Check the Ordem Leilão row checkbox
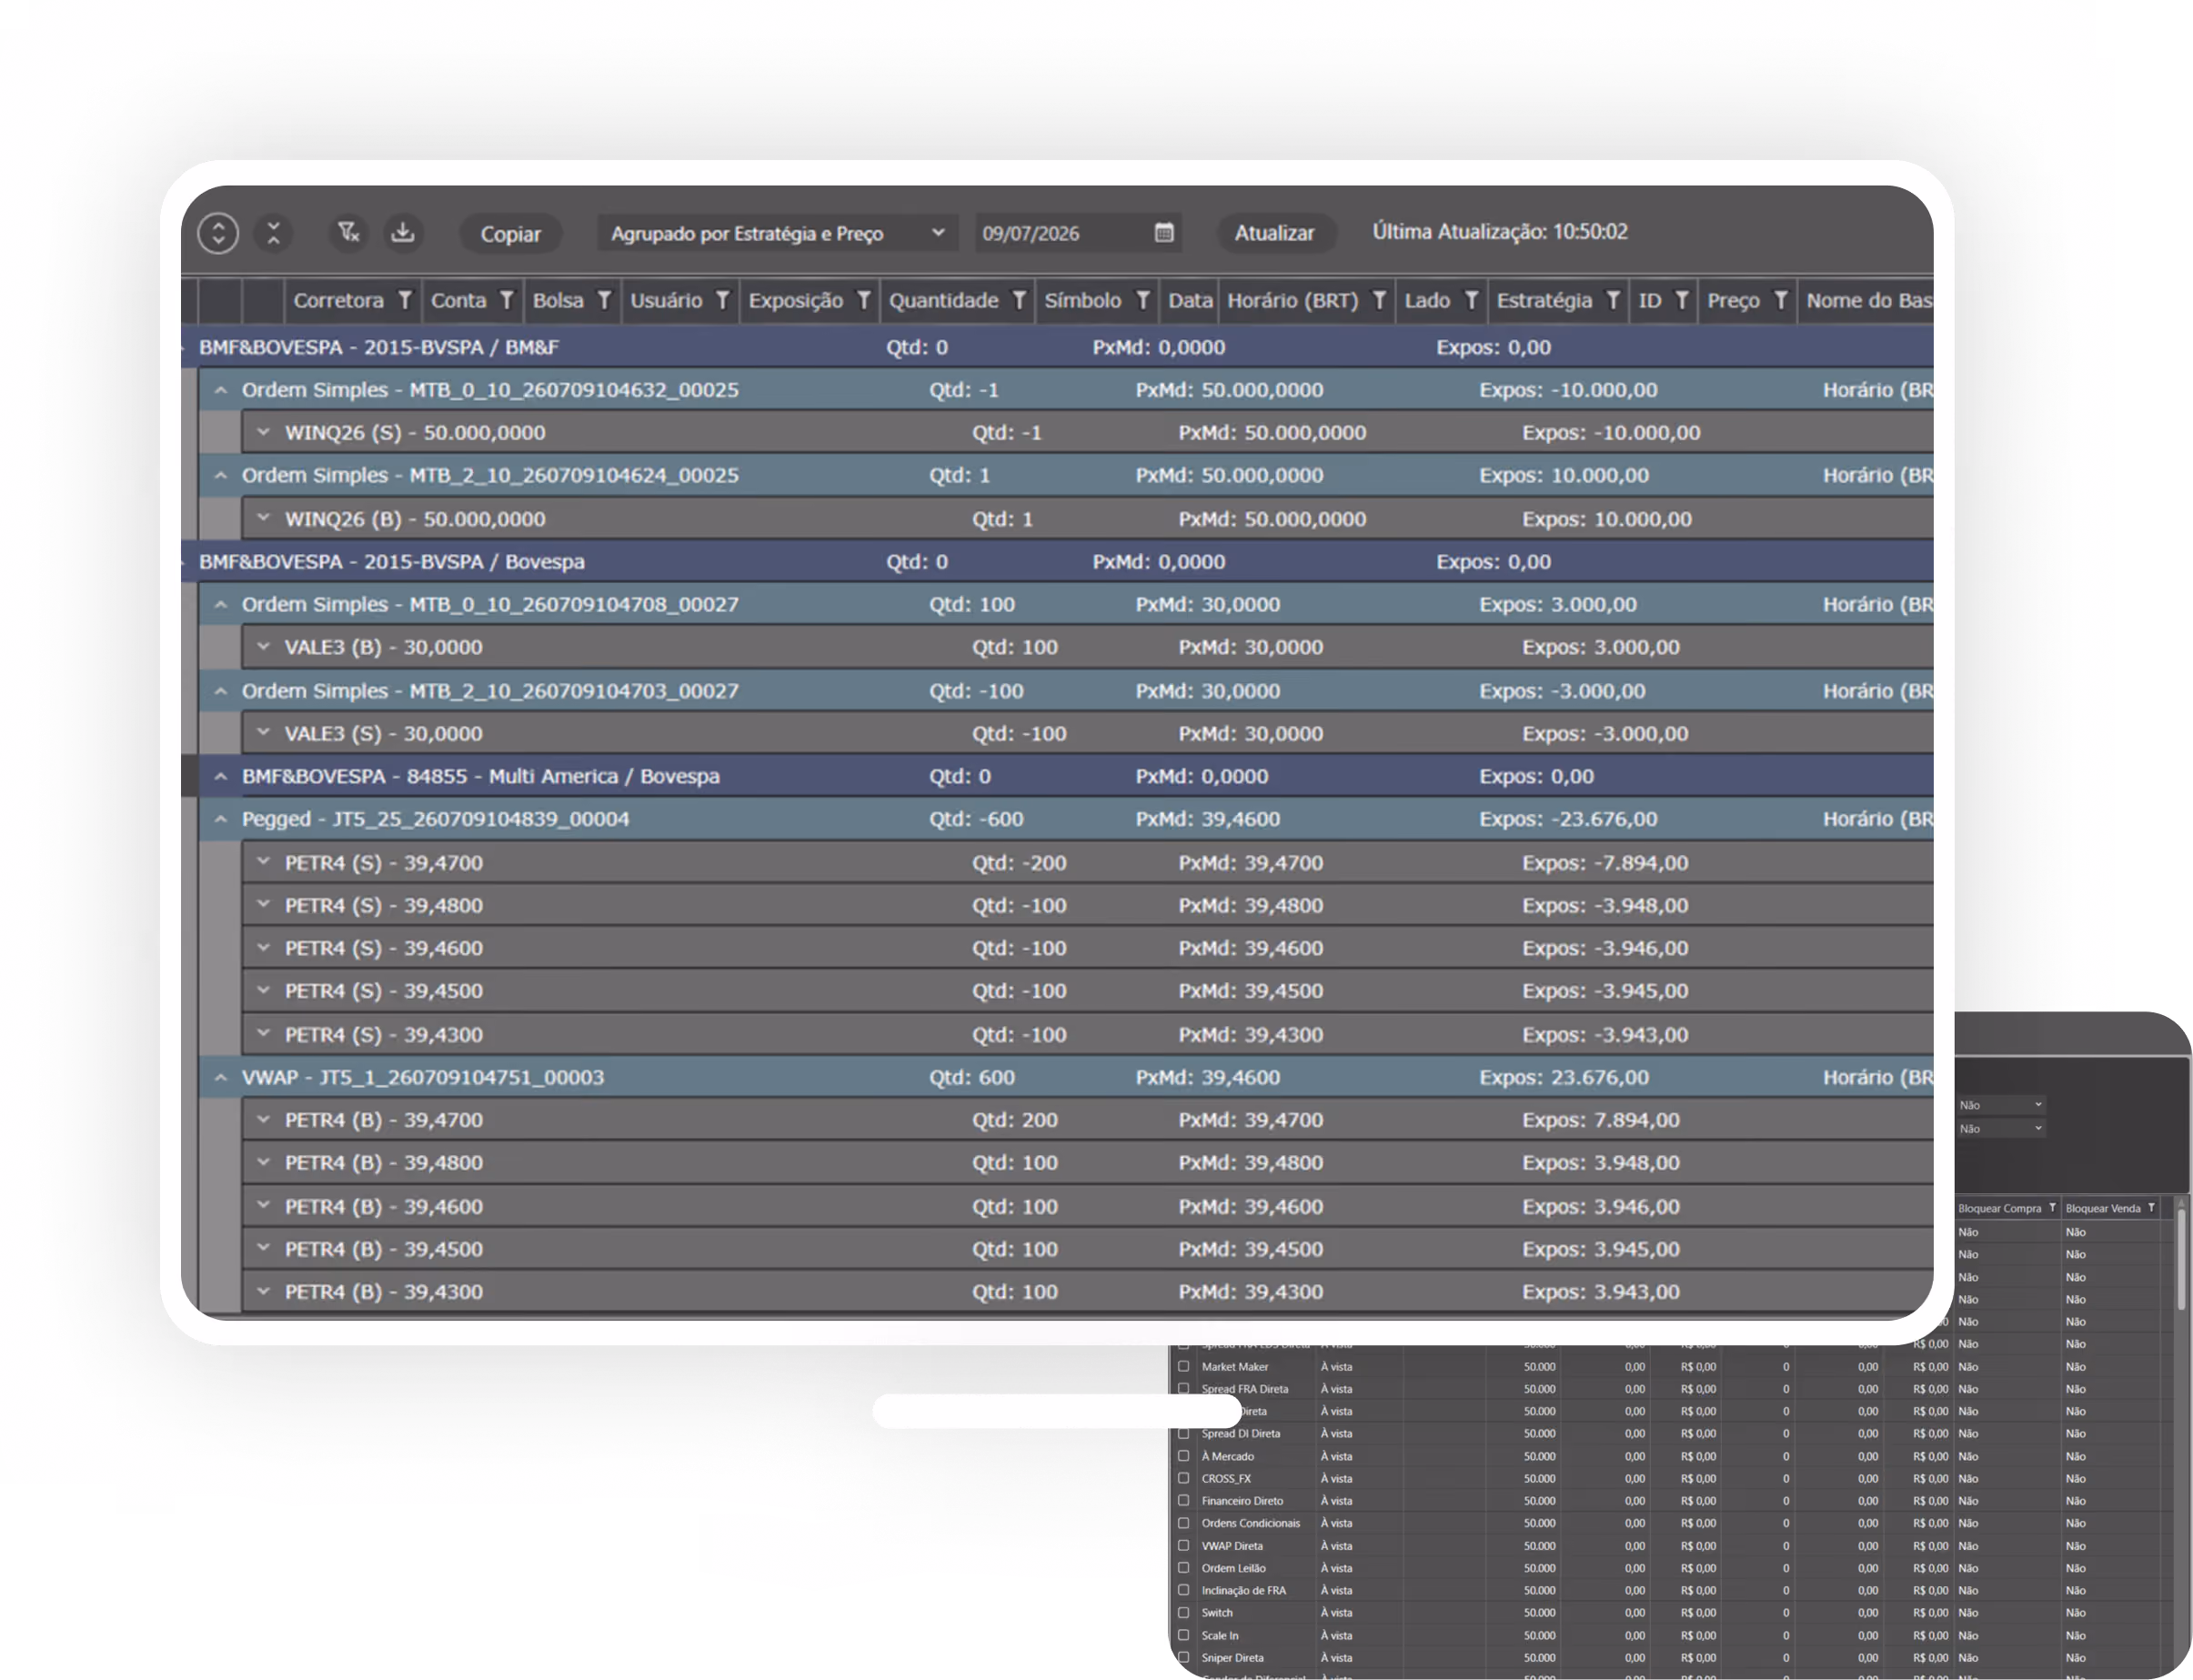This screenshot has width=2193, height=1680. click(x=1184, y=1568)
